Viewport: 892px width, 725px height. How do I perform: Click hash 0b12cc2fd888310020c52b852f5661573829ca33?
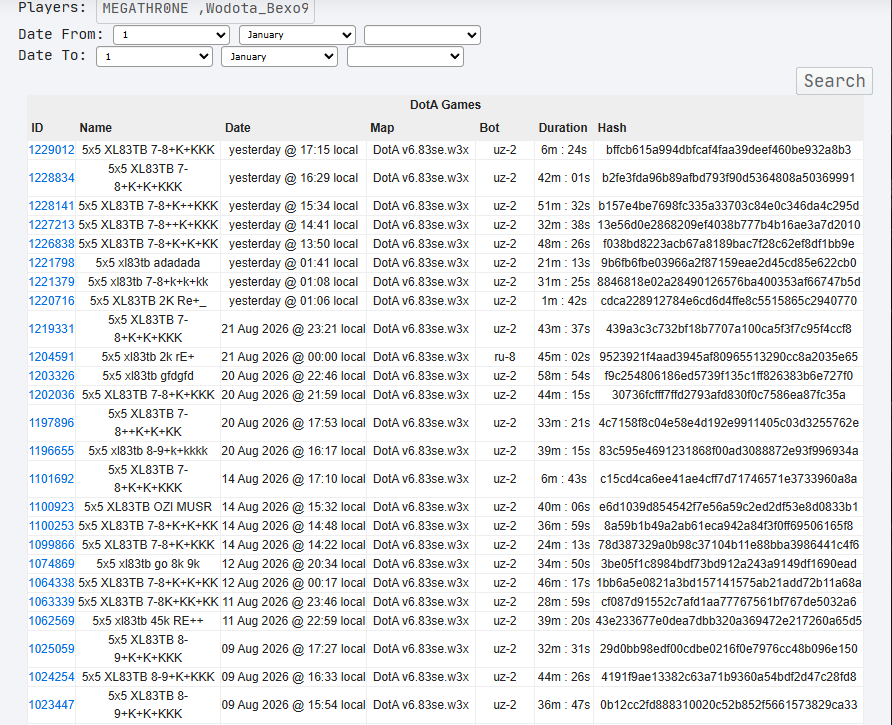coord(728,705)
